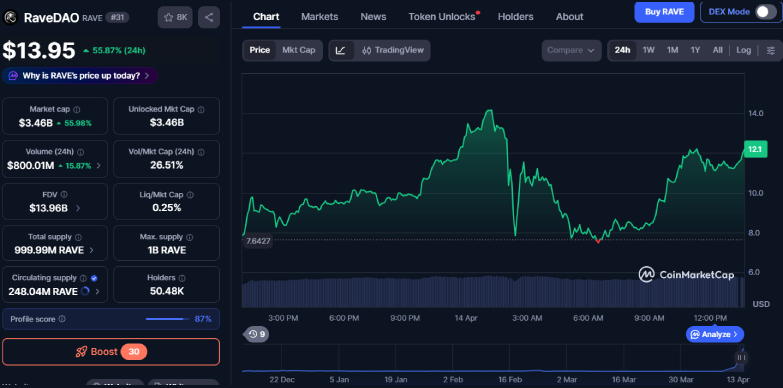Set chart range to 1Y
The width and height of the screenshot is (783, 388).
[x=695, y=50]
